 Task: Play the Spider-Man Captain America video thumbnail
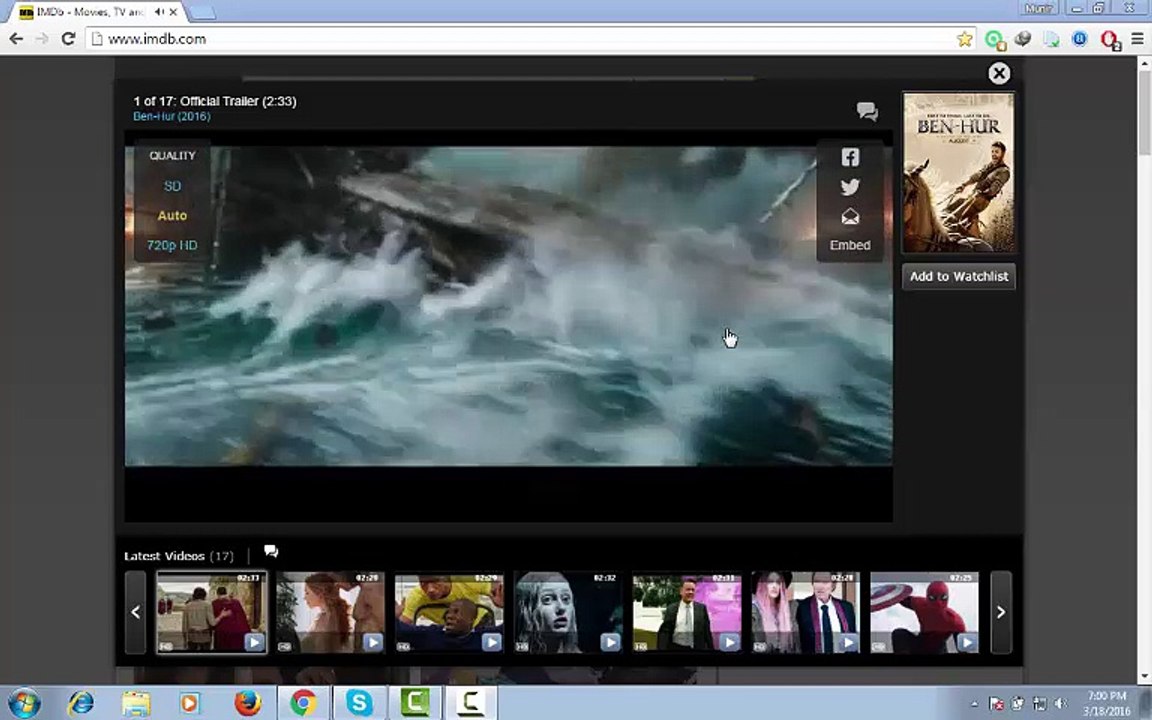[x=924, y=613]
